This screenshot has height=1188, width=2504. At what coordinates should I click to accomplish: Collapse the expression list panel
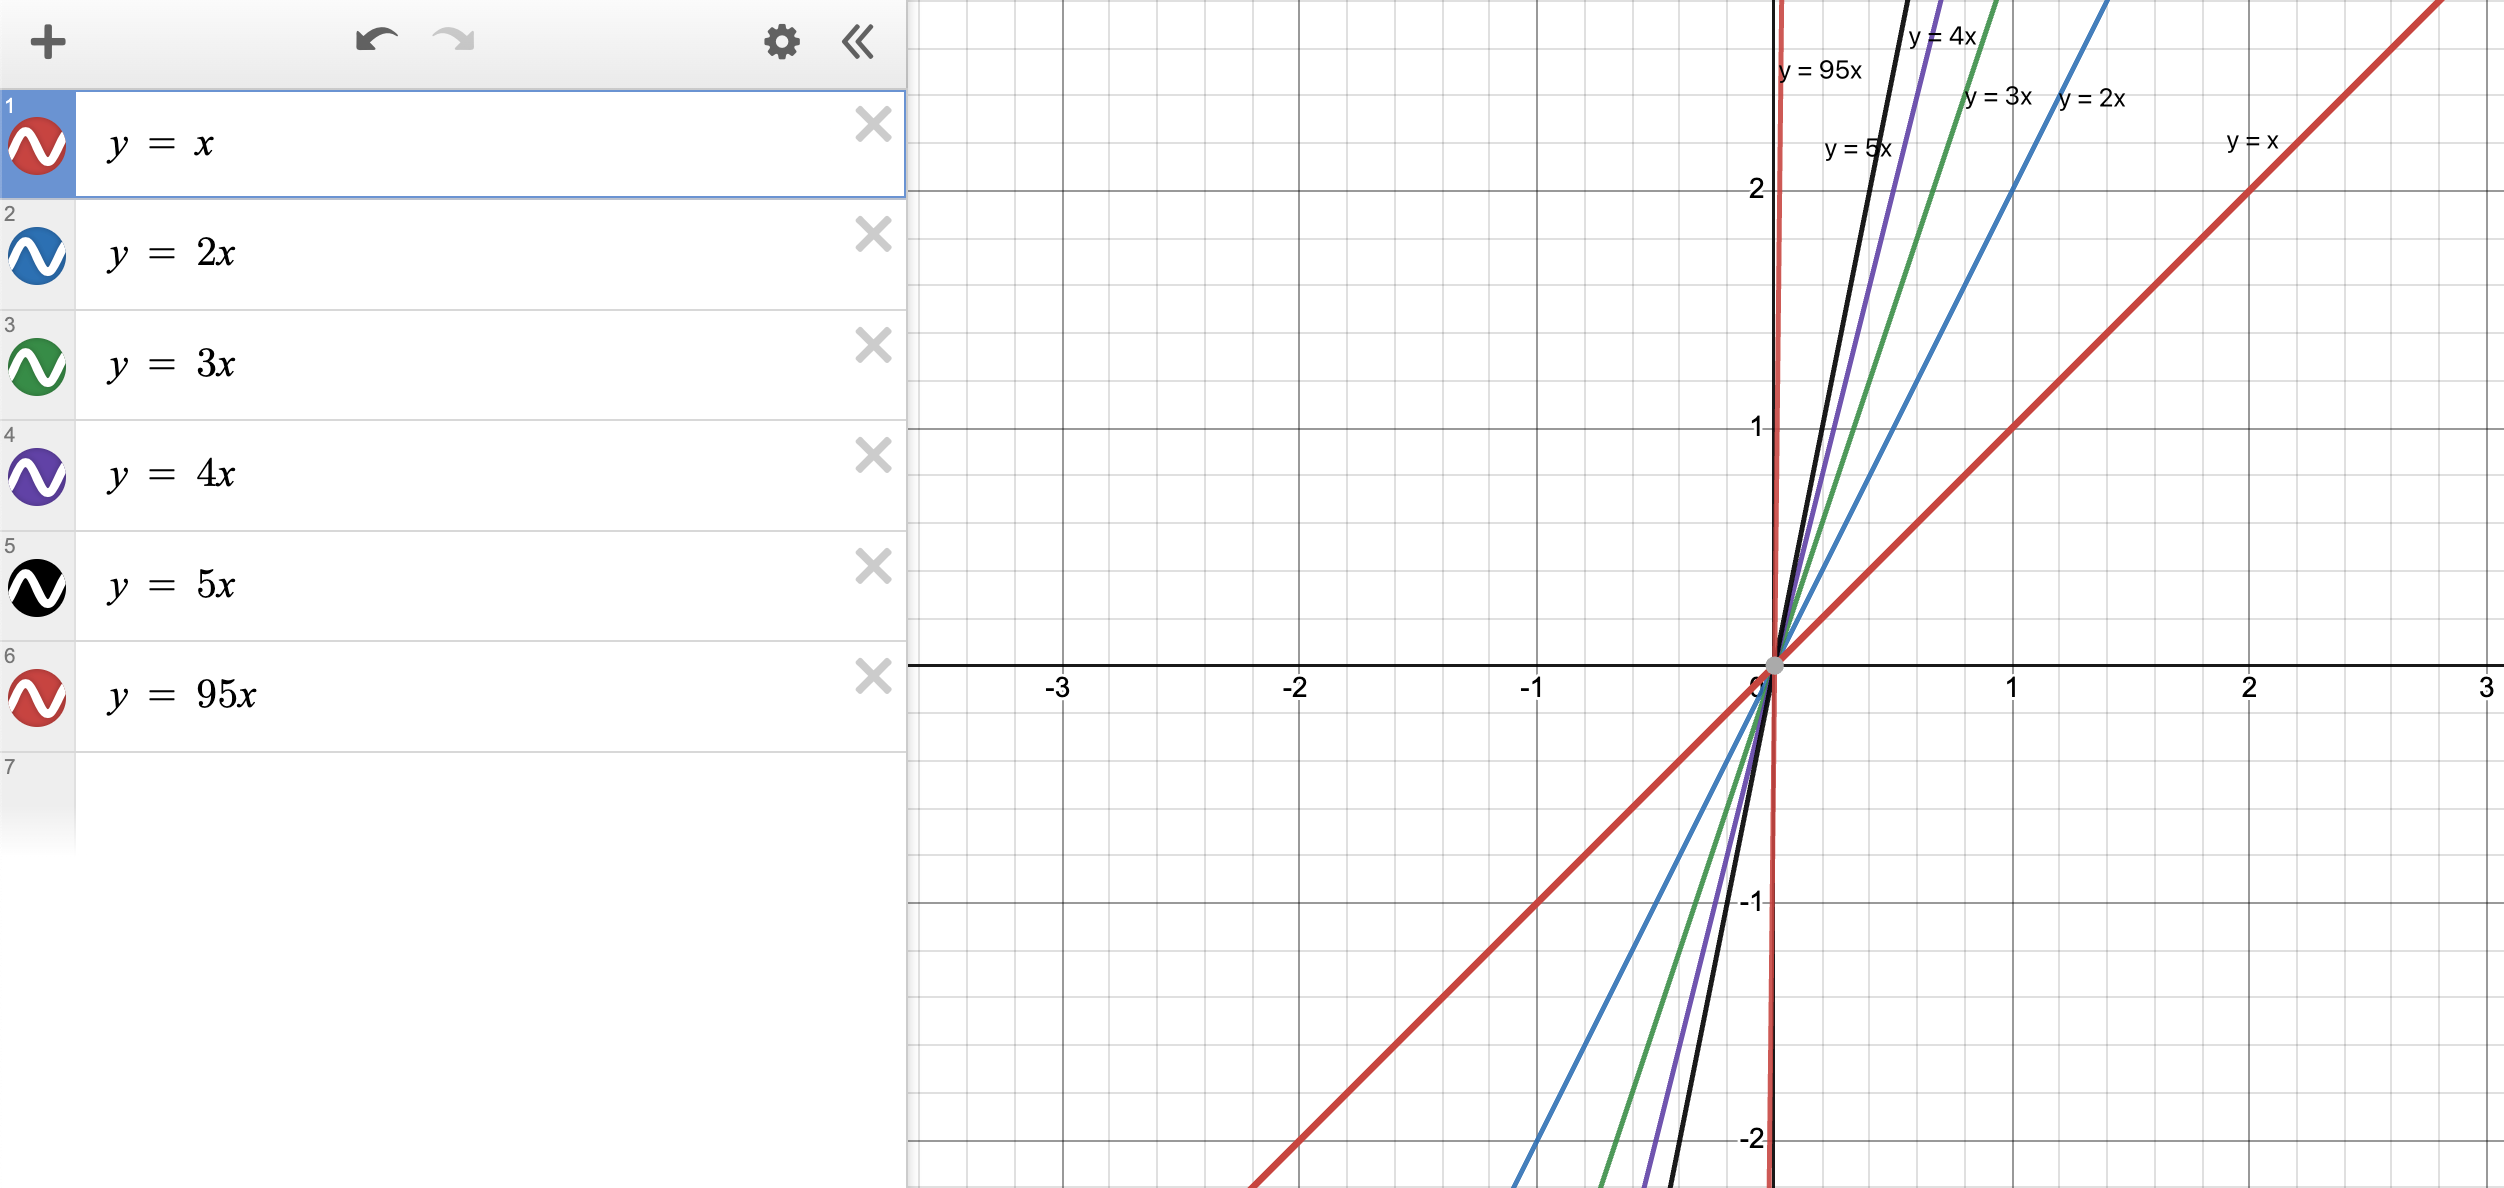click(858, 42)
